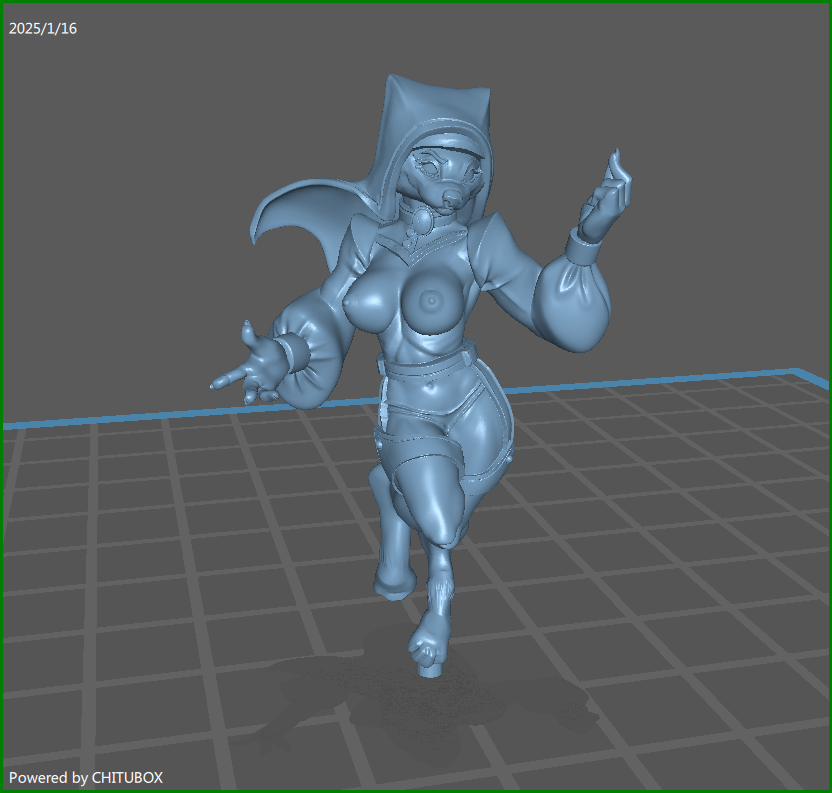Click the "2025/1/16" date stamp
The height and width of the screenshot is (793, 832).
click(x=43, y=29)
